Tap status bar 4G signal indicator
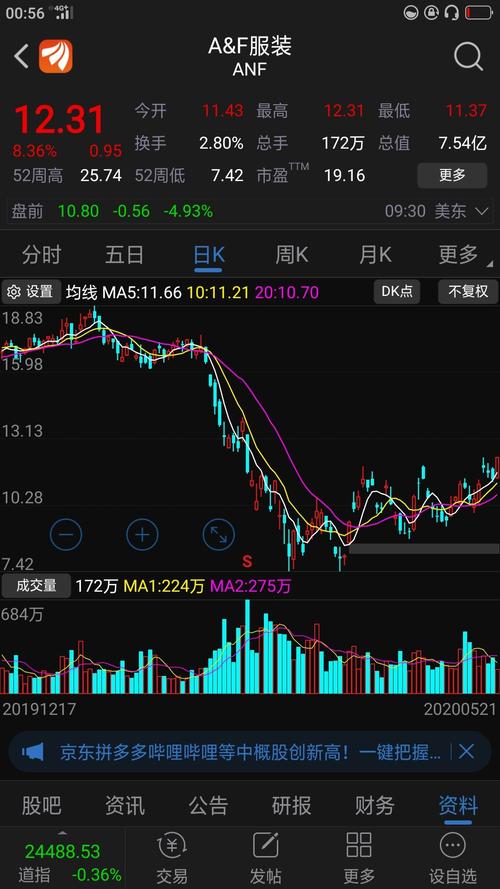The height and width of the screenshot is (889, 500). 63,12
